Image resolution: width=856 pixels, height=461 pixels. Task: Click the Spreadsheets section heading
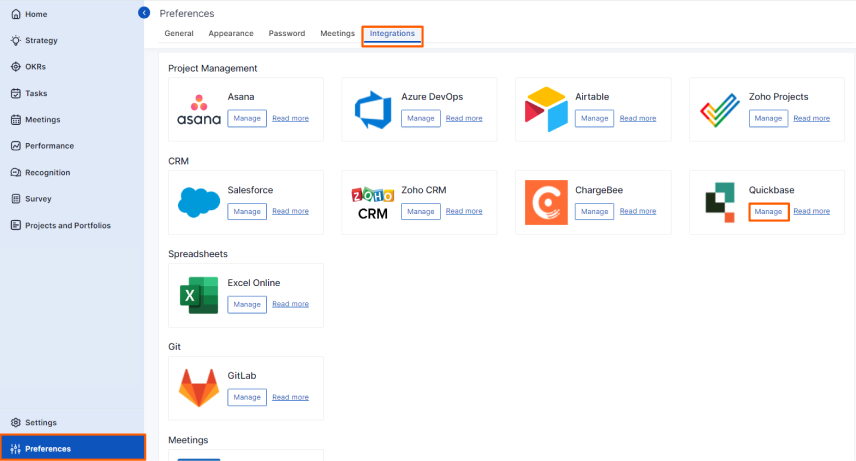pos(198,254)
